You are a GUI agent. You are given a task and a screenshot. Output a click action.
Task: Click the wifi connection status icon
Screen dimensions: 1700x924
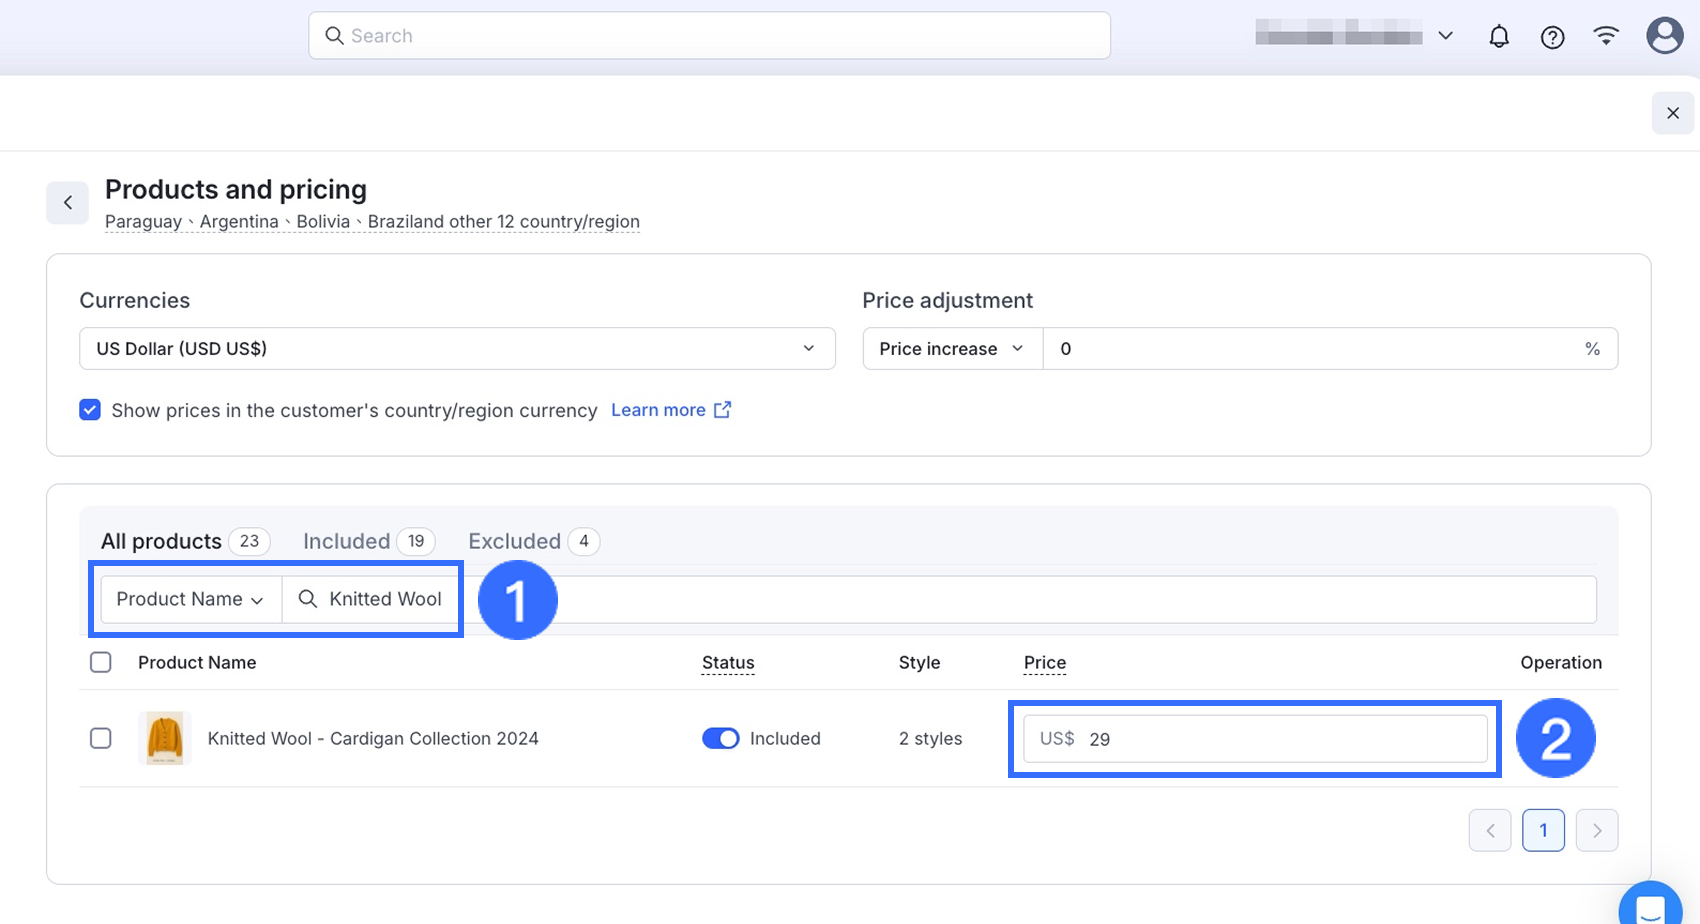(1606, 37)
